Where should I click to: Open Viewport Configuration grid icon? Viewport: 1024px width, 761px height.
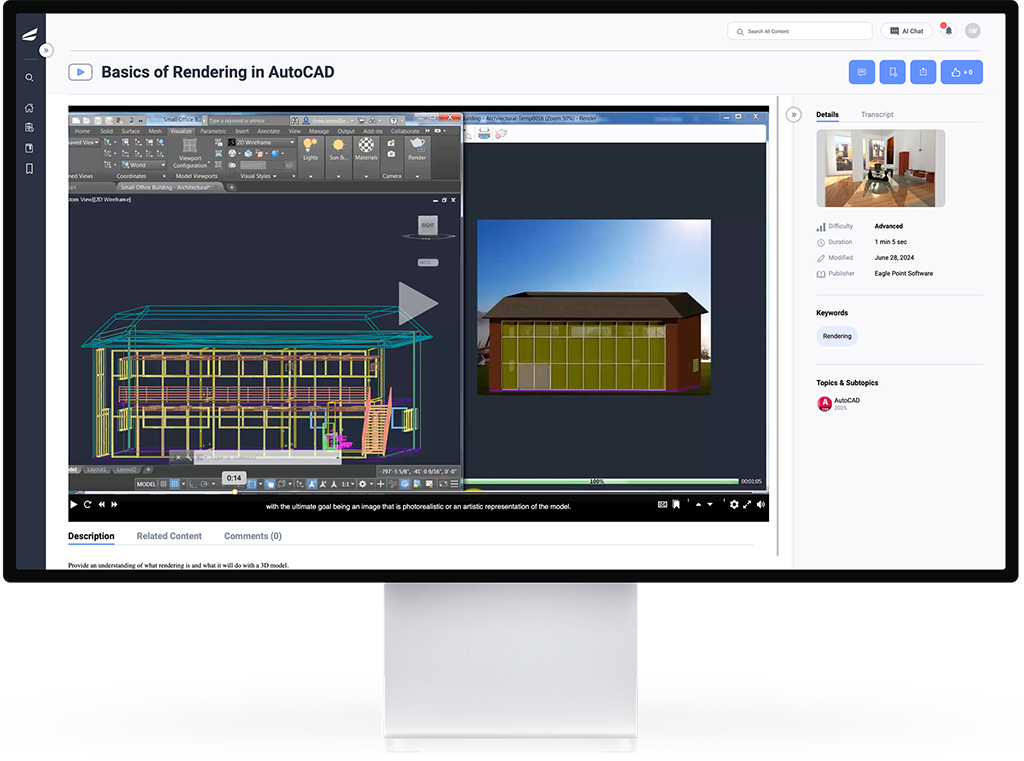click(189, 145)
